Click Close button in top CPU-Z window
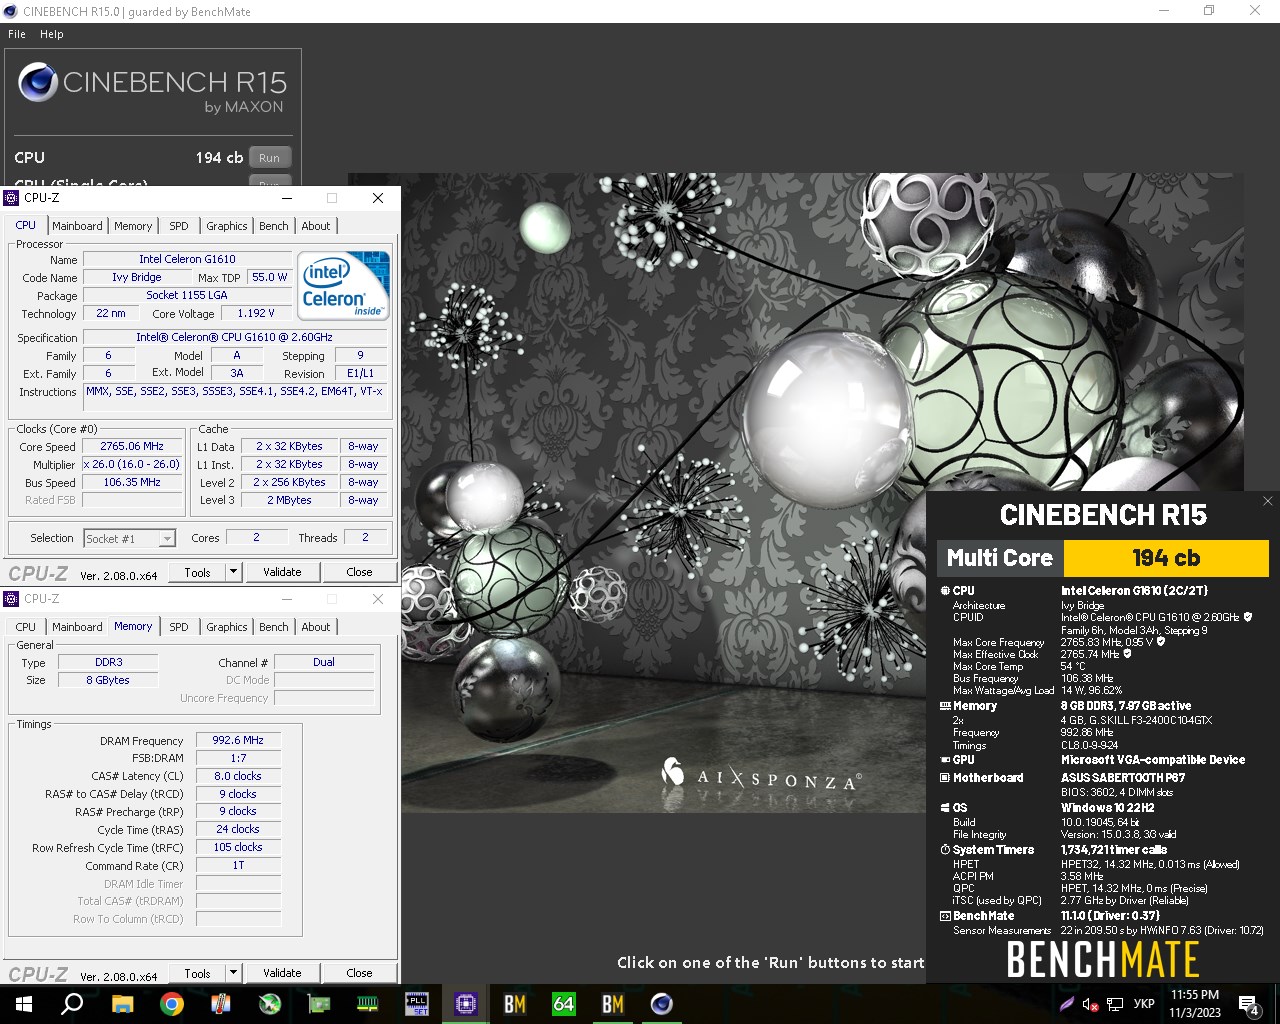 tap(359, 572)
